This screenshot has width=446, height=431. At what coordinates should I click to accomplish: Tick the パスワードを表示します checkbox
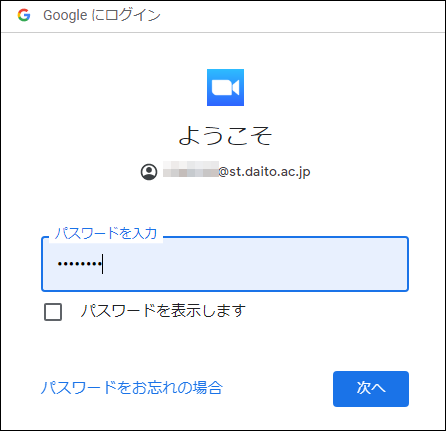coord(53,312)
